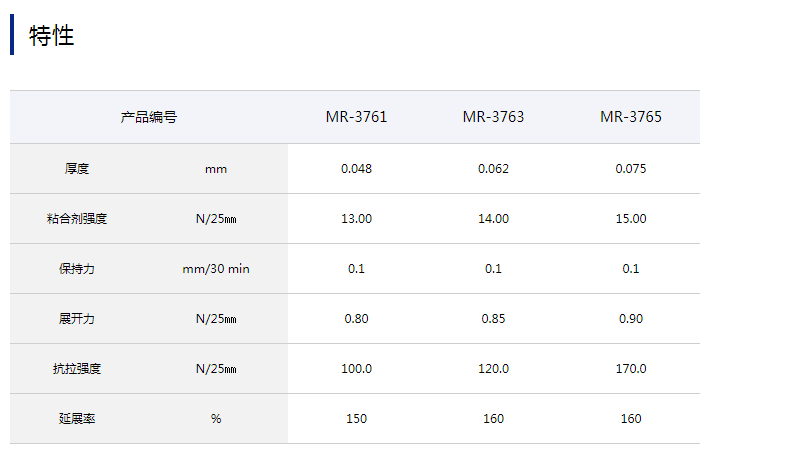Click the 特性 section heading
This screenshot has width=802, height=464.
point(52,36)
